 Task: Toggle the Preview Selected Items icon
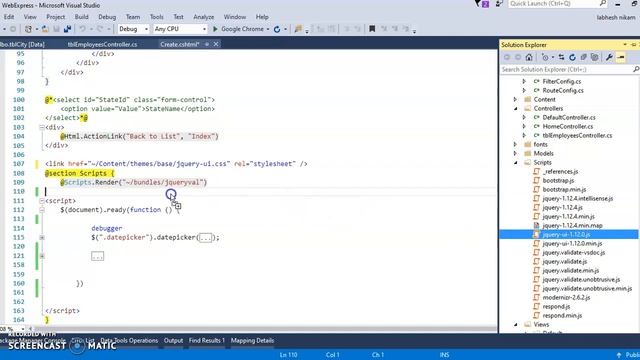coord(621,57)
